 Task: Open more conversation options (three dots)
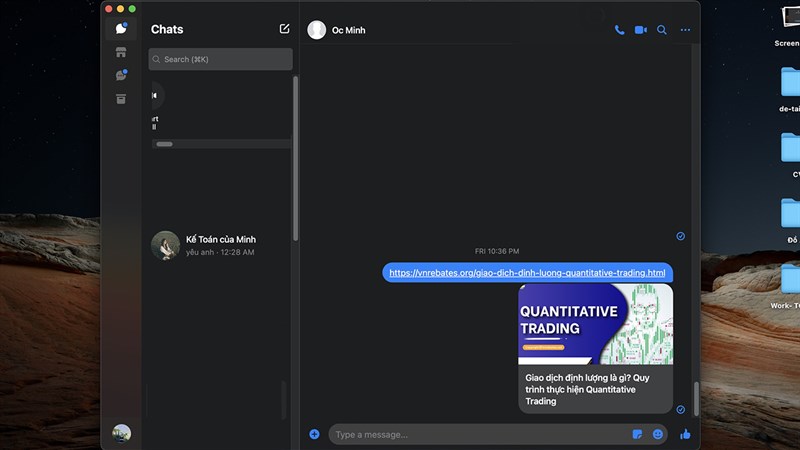pyautogui.click(x=685, y=30)
